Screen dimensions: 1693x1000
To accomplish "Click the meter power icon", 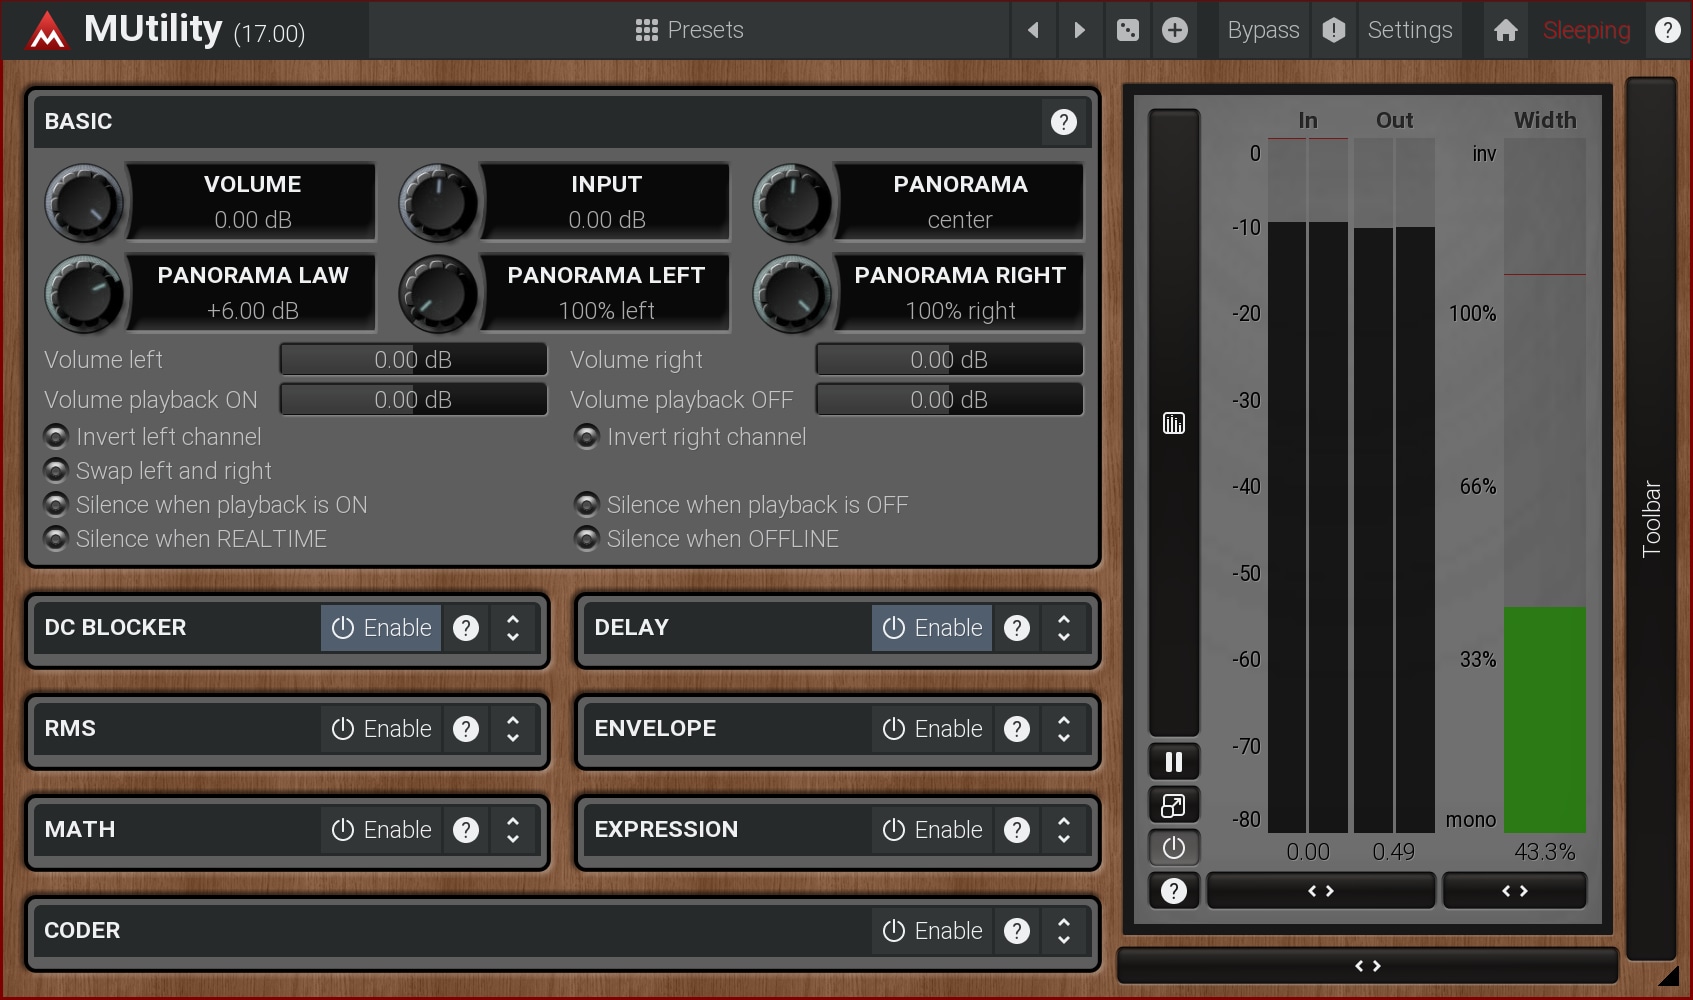I will (x=1173, y=848).
